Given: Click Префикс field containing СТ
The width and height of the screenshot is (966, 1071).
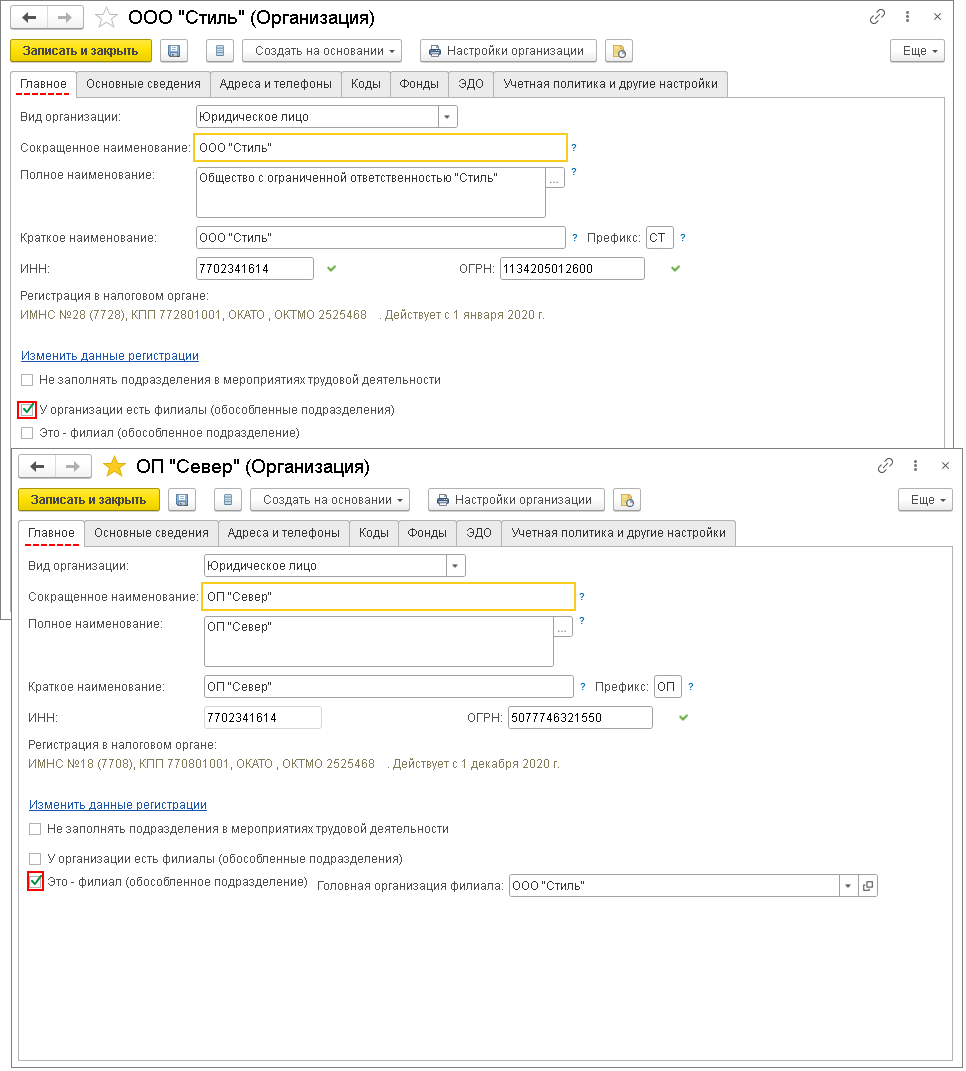Looking at the screenshot, I should [660, 238].
